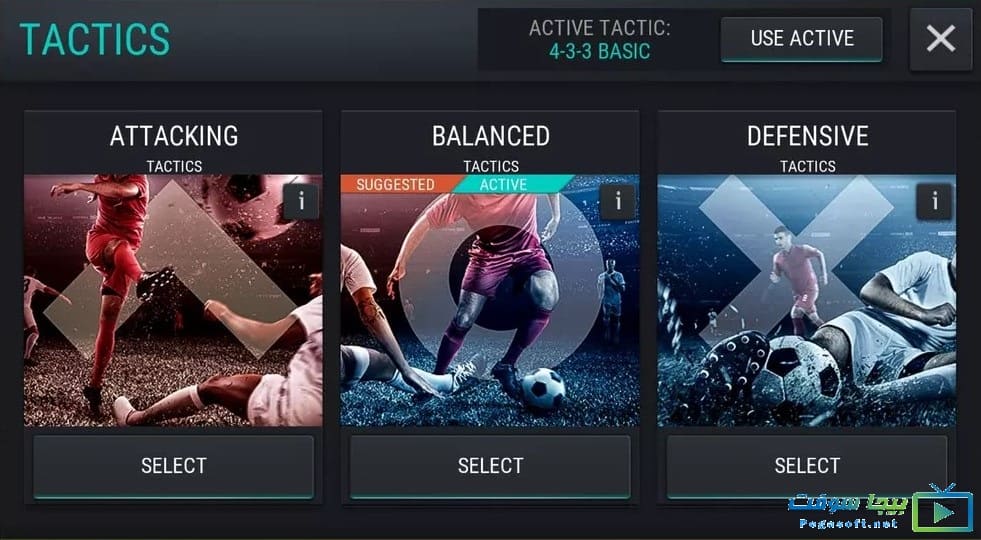
Task: Close the Tactics screen with X
Action: click(940, 39)
